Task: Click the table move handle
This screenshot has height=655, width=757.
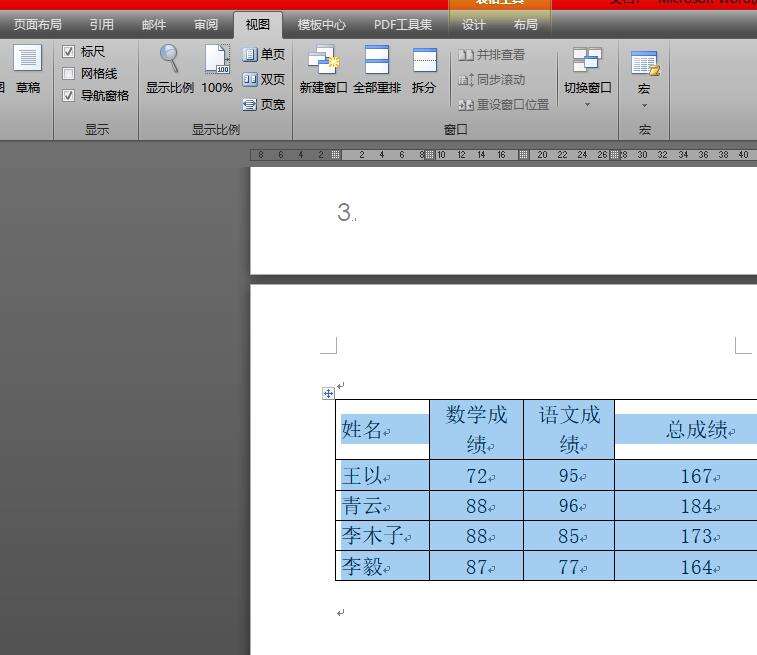Action: click(x=328, y=393)
